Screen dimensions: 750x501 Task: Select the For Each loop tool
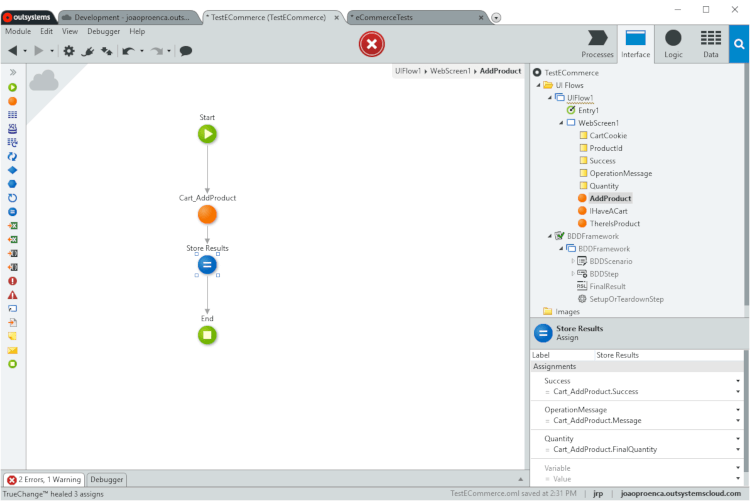pos(12,198)
